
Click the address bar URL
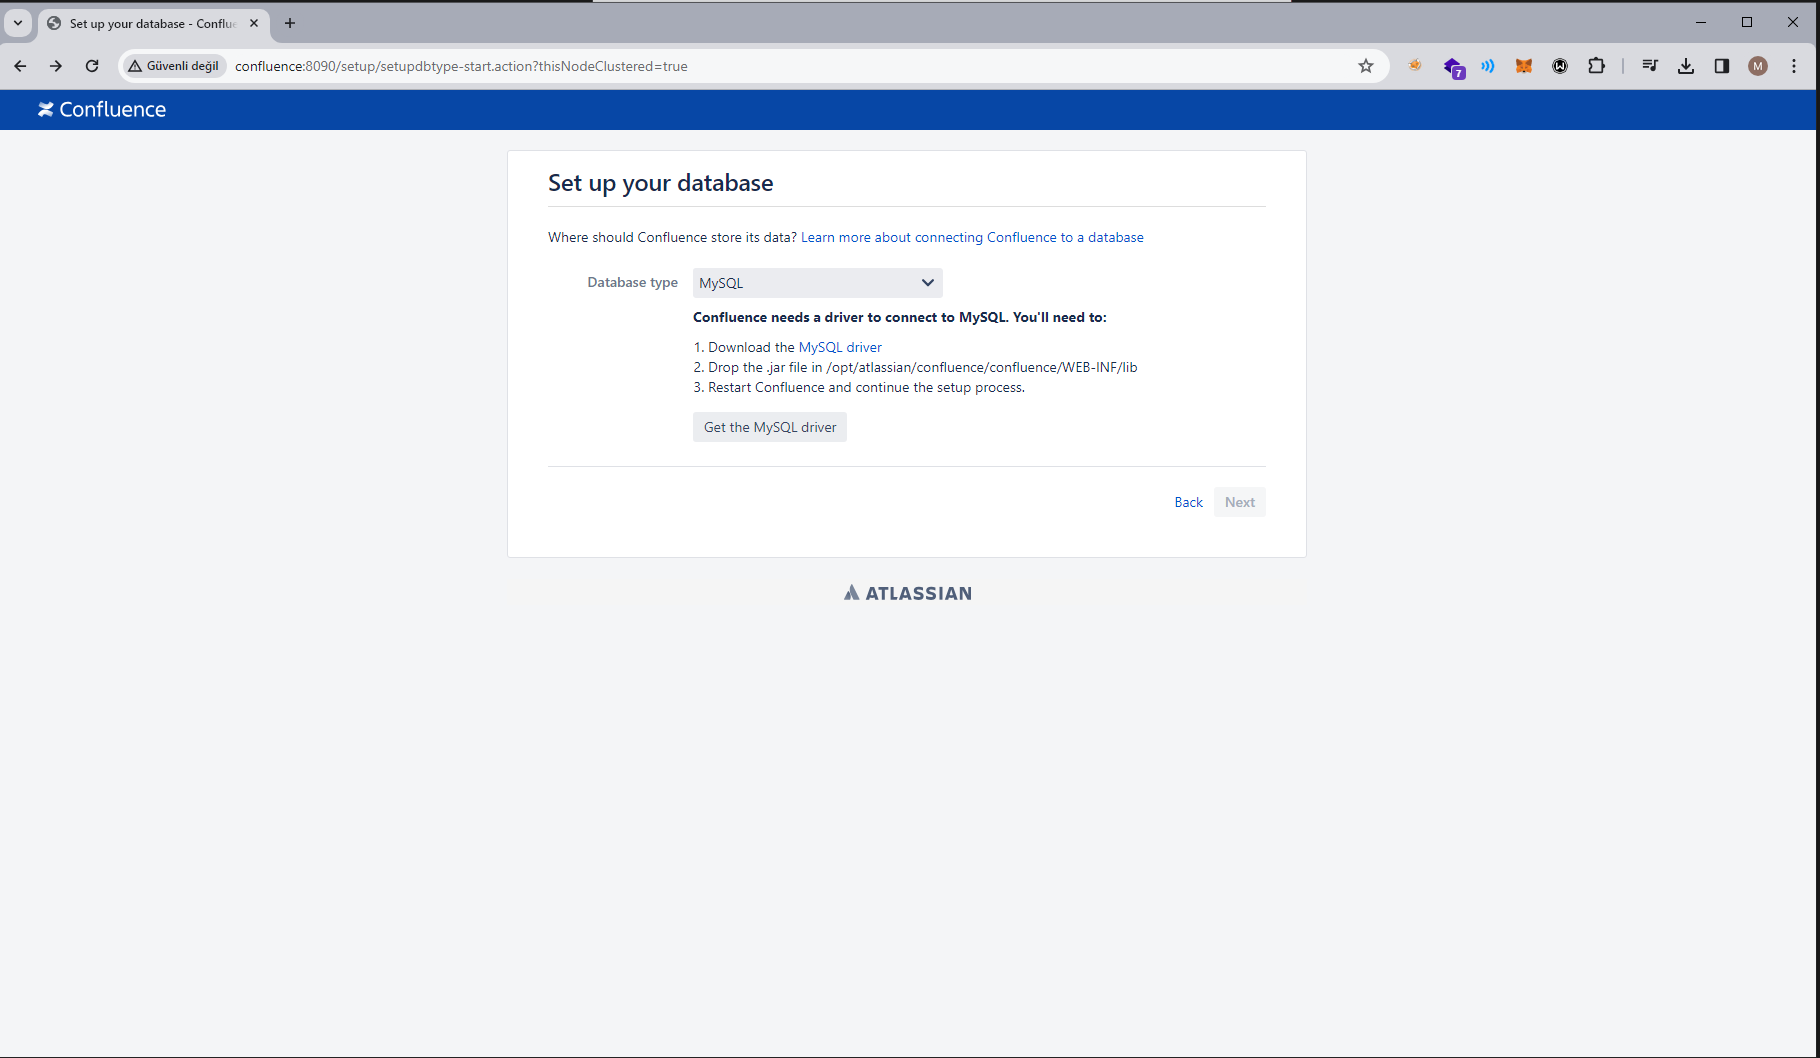click(461, 66)
